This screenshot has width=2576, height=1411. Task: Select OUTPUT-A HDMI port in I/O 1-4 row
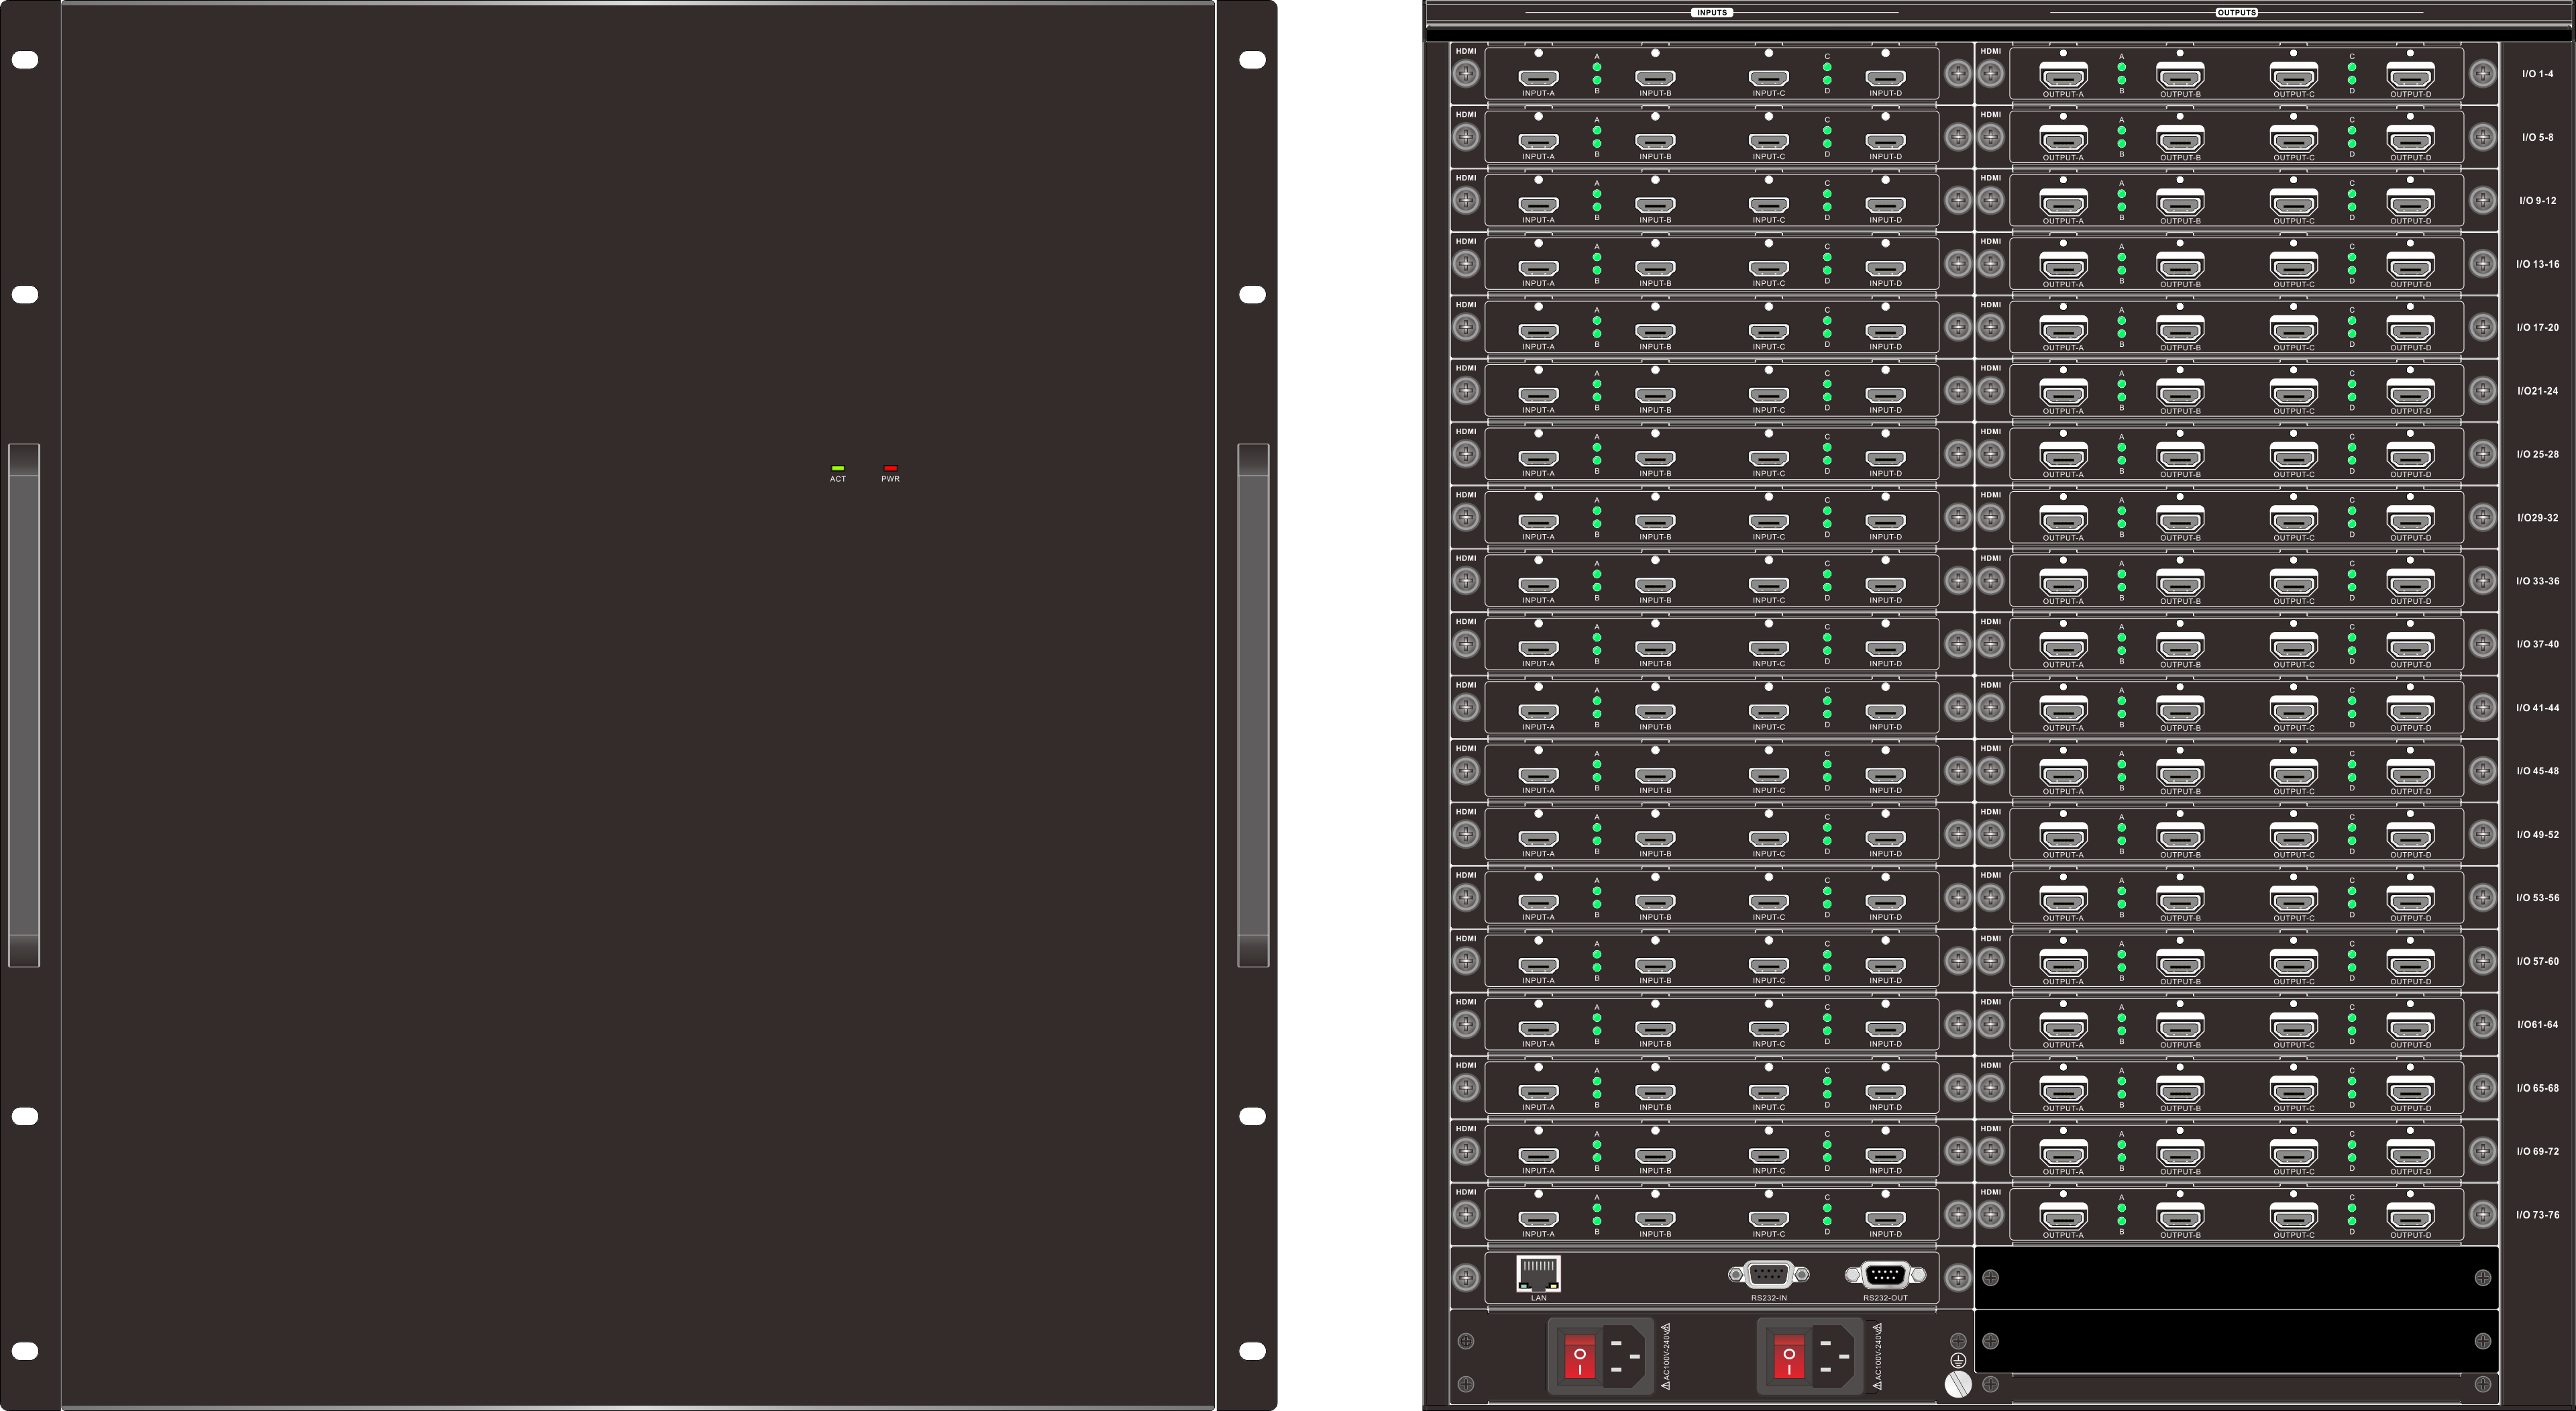click(2063, 76)
